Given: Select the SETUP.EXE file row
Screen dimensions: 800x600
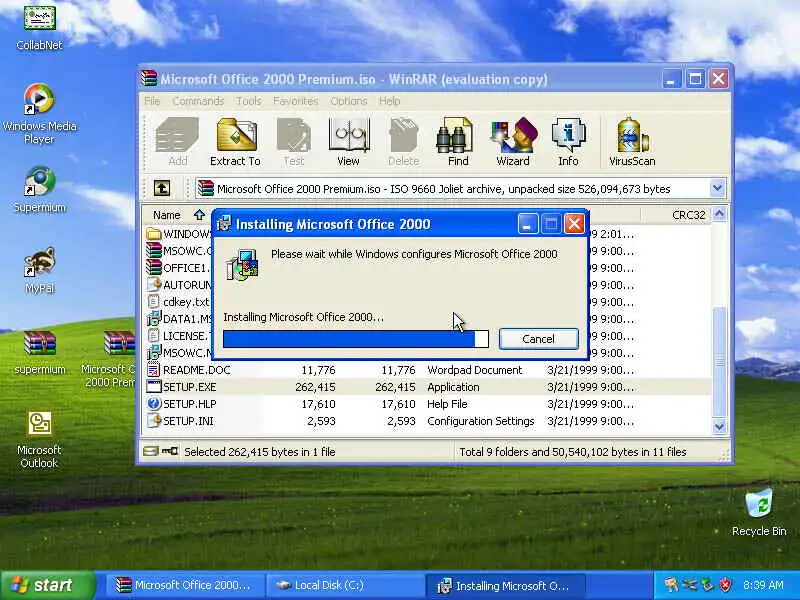Looking at the screenshot, I should pos(427,387).
